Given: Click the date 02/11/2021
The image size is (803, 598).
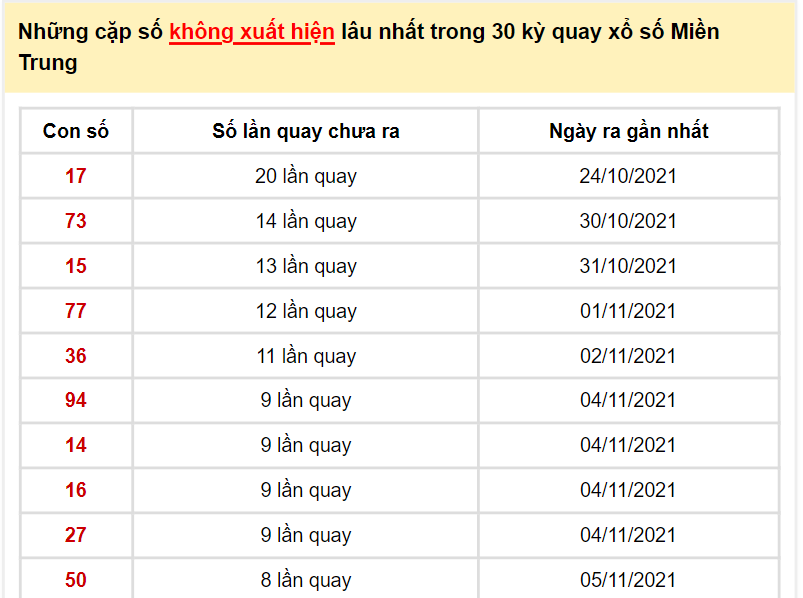Looking at the screenshot, I should 628,356.
